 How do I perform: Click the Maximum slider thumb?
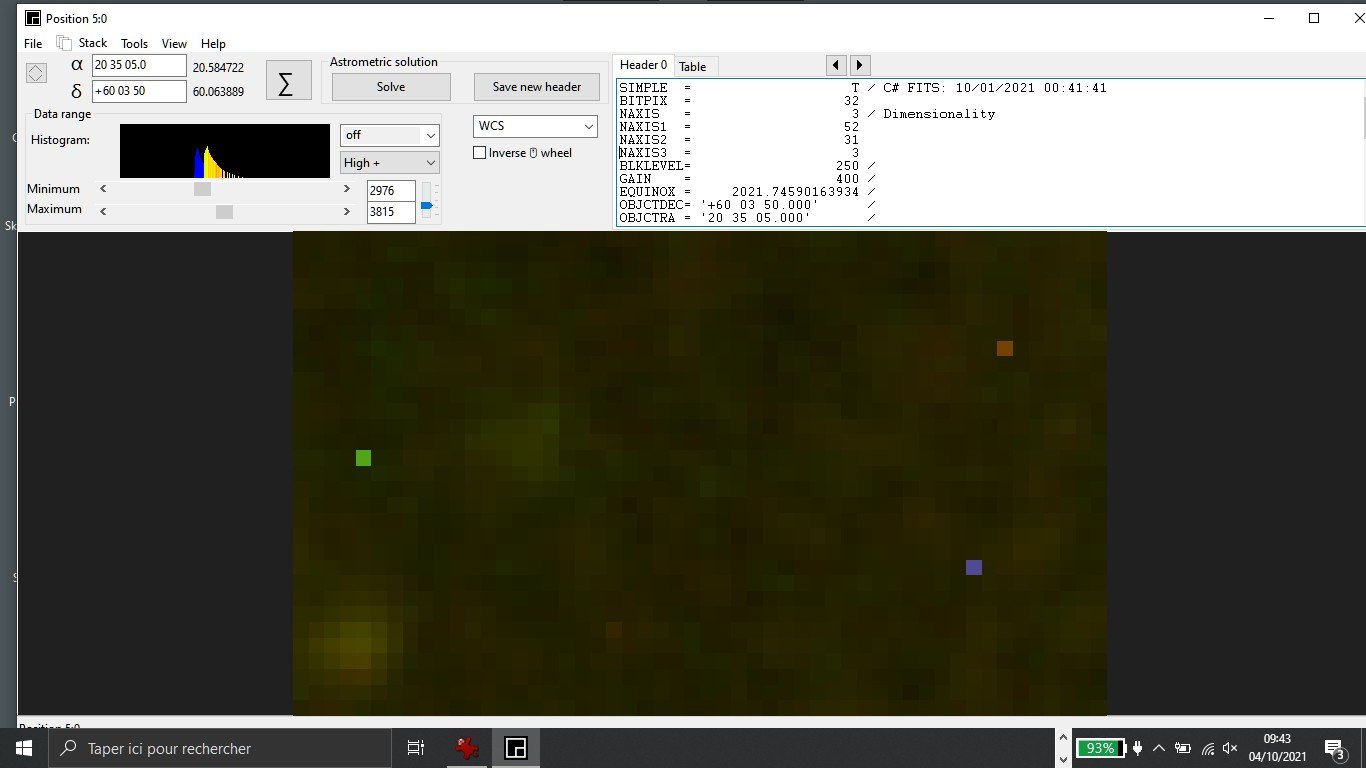coord(224,212)
